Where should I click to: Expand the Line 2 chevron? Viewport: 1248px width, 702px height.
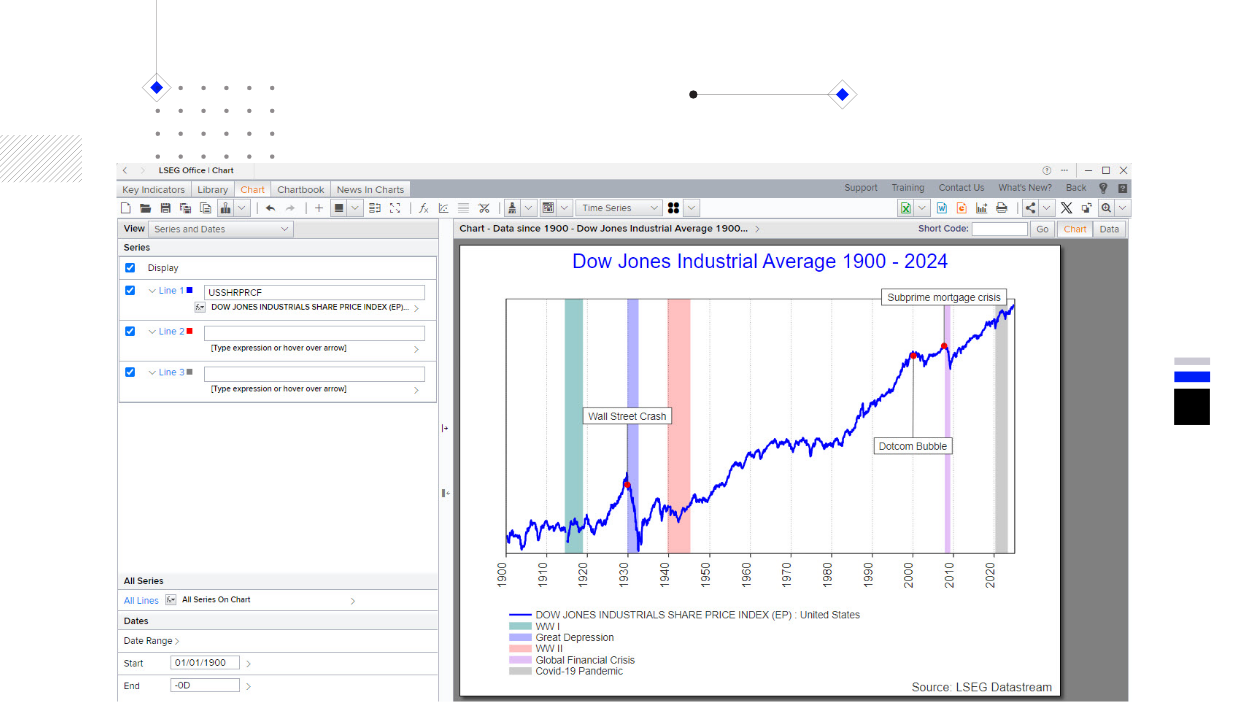tap(152, 331)
